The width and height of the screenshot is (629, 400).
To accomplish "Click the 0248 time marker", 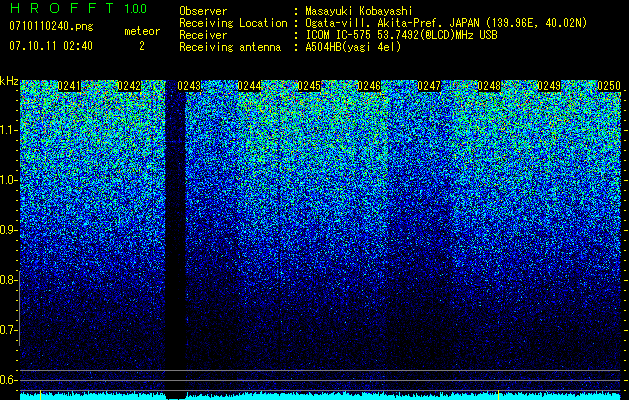I will point(489,86).
